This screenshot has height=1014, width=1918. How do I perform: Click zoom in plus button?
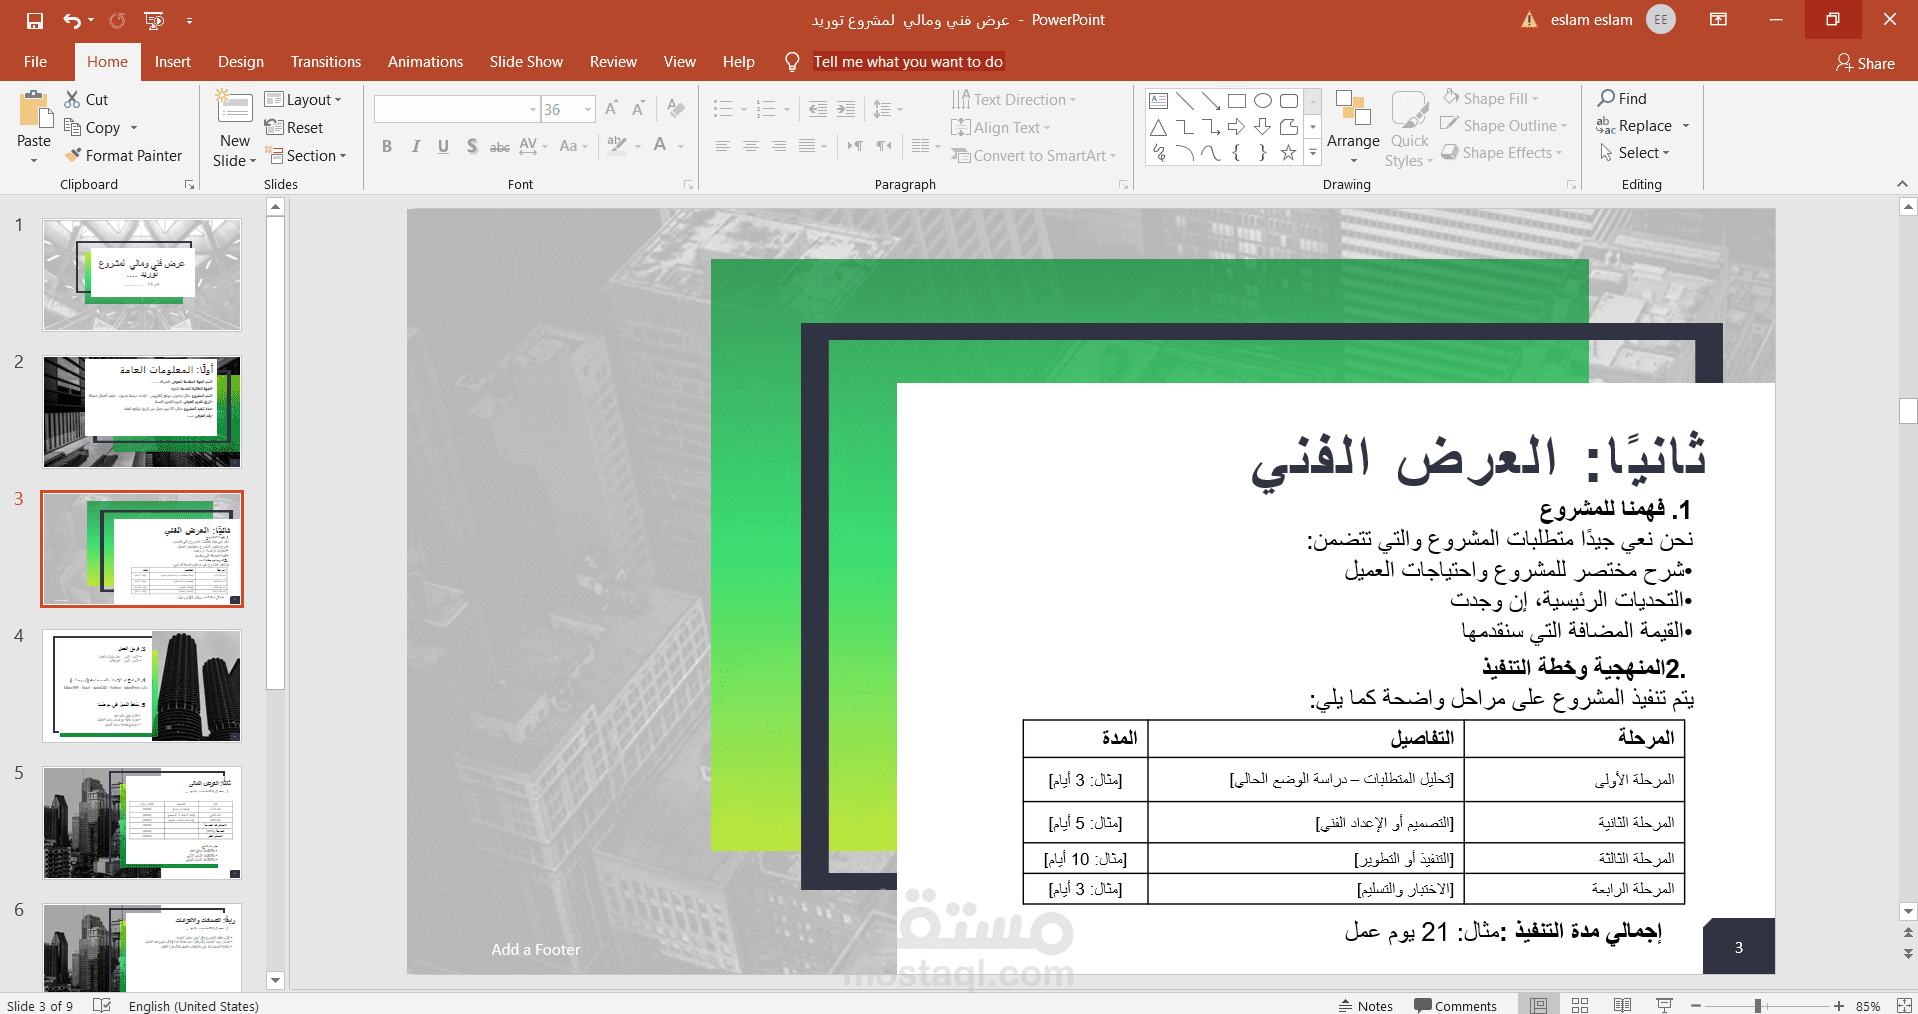1838,1005
